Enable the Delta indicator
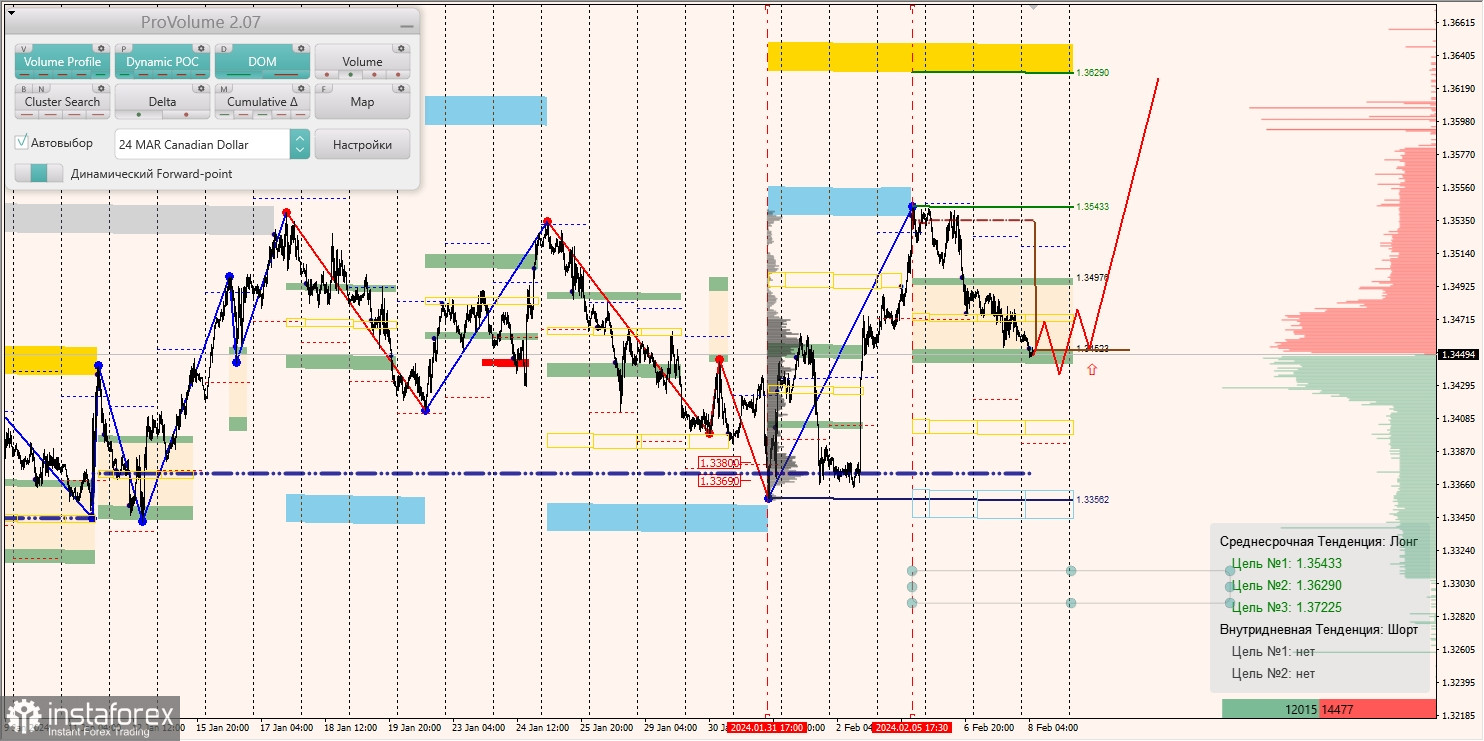1484x741 pixels. click(x=162, y=102)
